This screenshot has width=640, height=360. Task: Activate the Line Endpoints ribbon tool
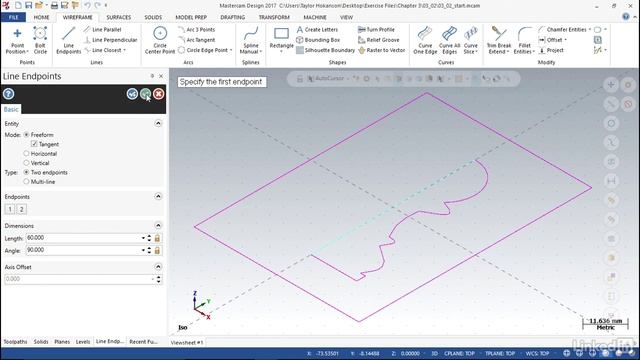[69, 41]
